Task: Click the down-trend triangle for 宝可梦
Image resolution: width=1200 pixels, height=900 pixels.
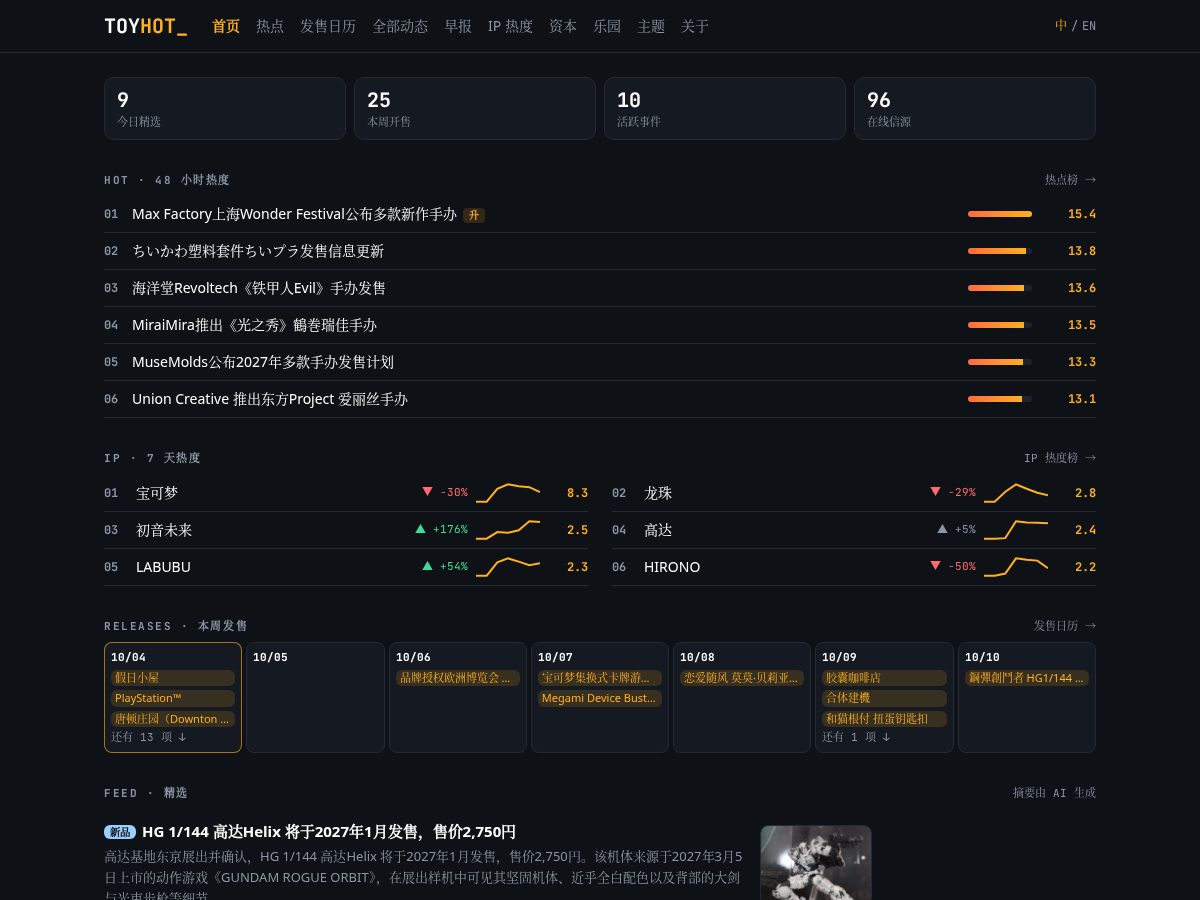Action: coord(428,492)
